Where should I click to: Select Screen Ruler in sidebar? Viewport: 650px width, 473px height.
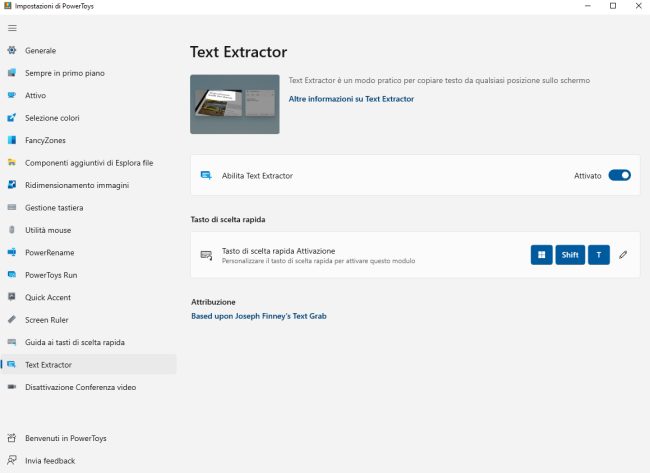click(88, 320)
